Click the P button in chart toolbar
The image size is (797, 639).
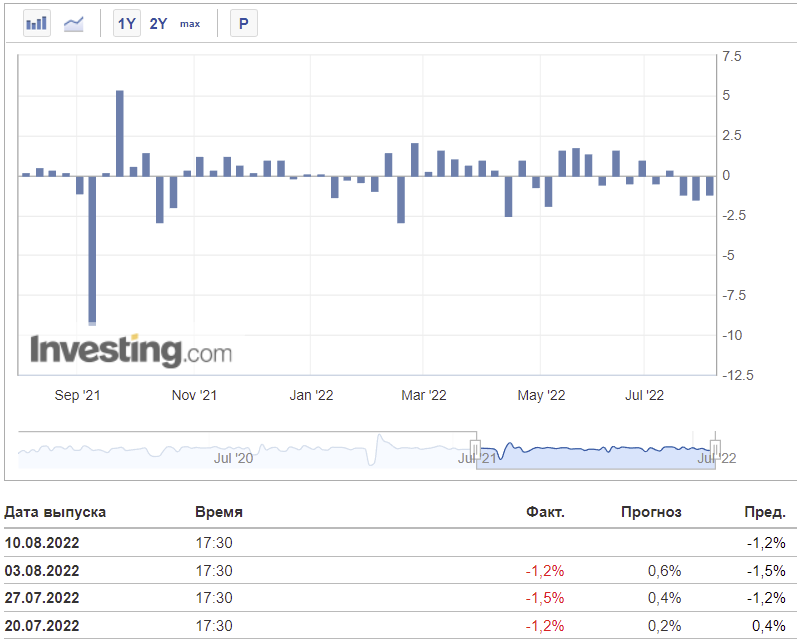point(243,23)
